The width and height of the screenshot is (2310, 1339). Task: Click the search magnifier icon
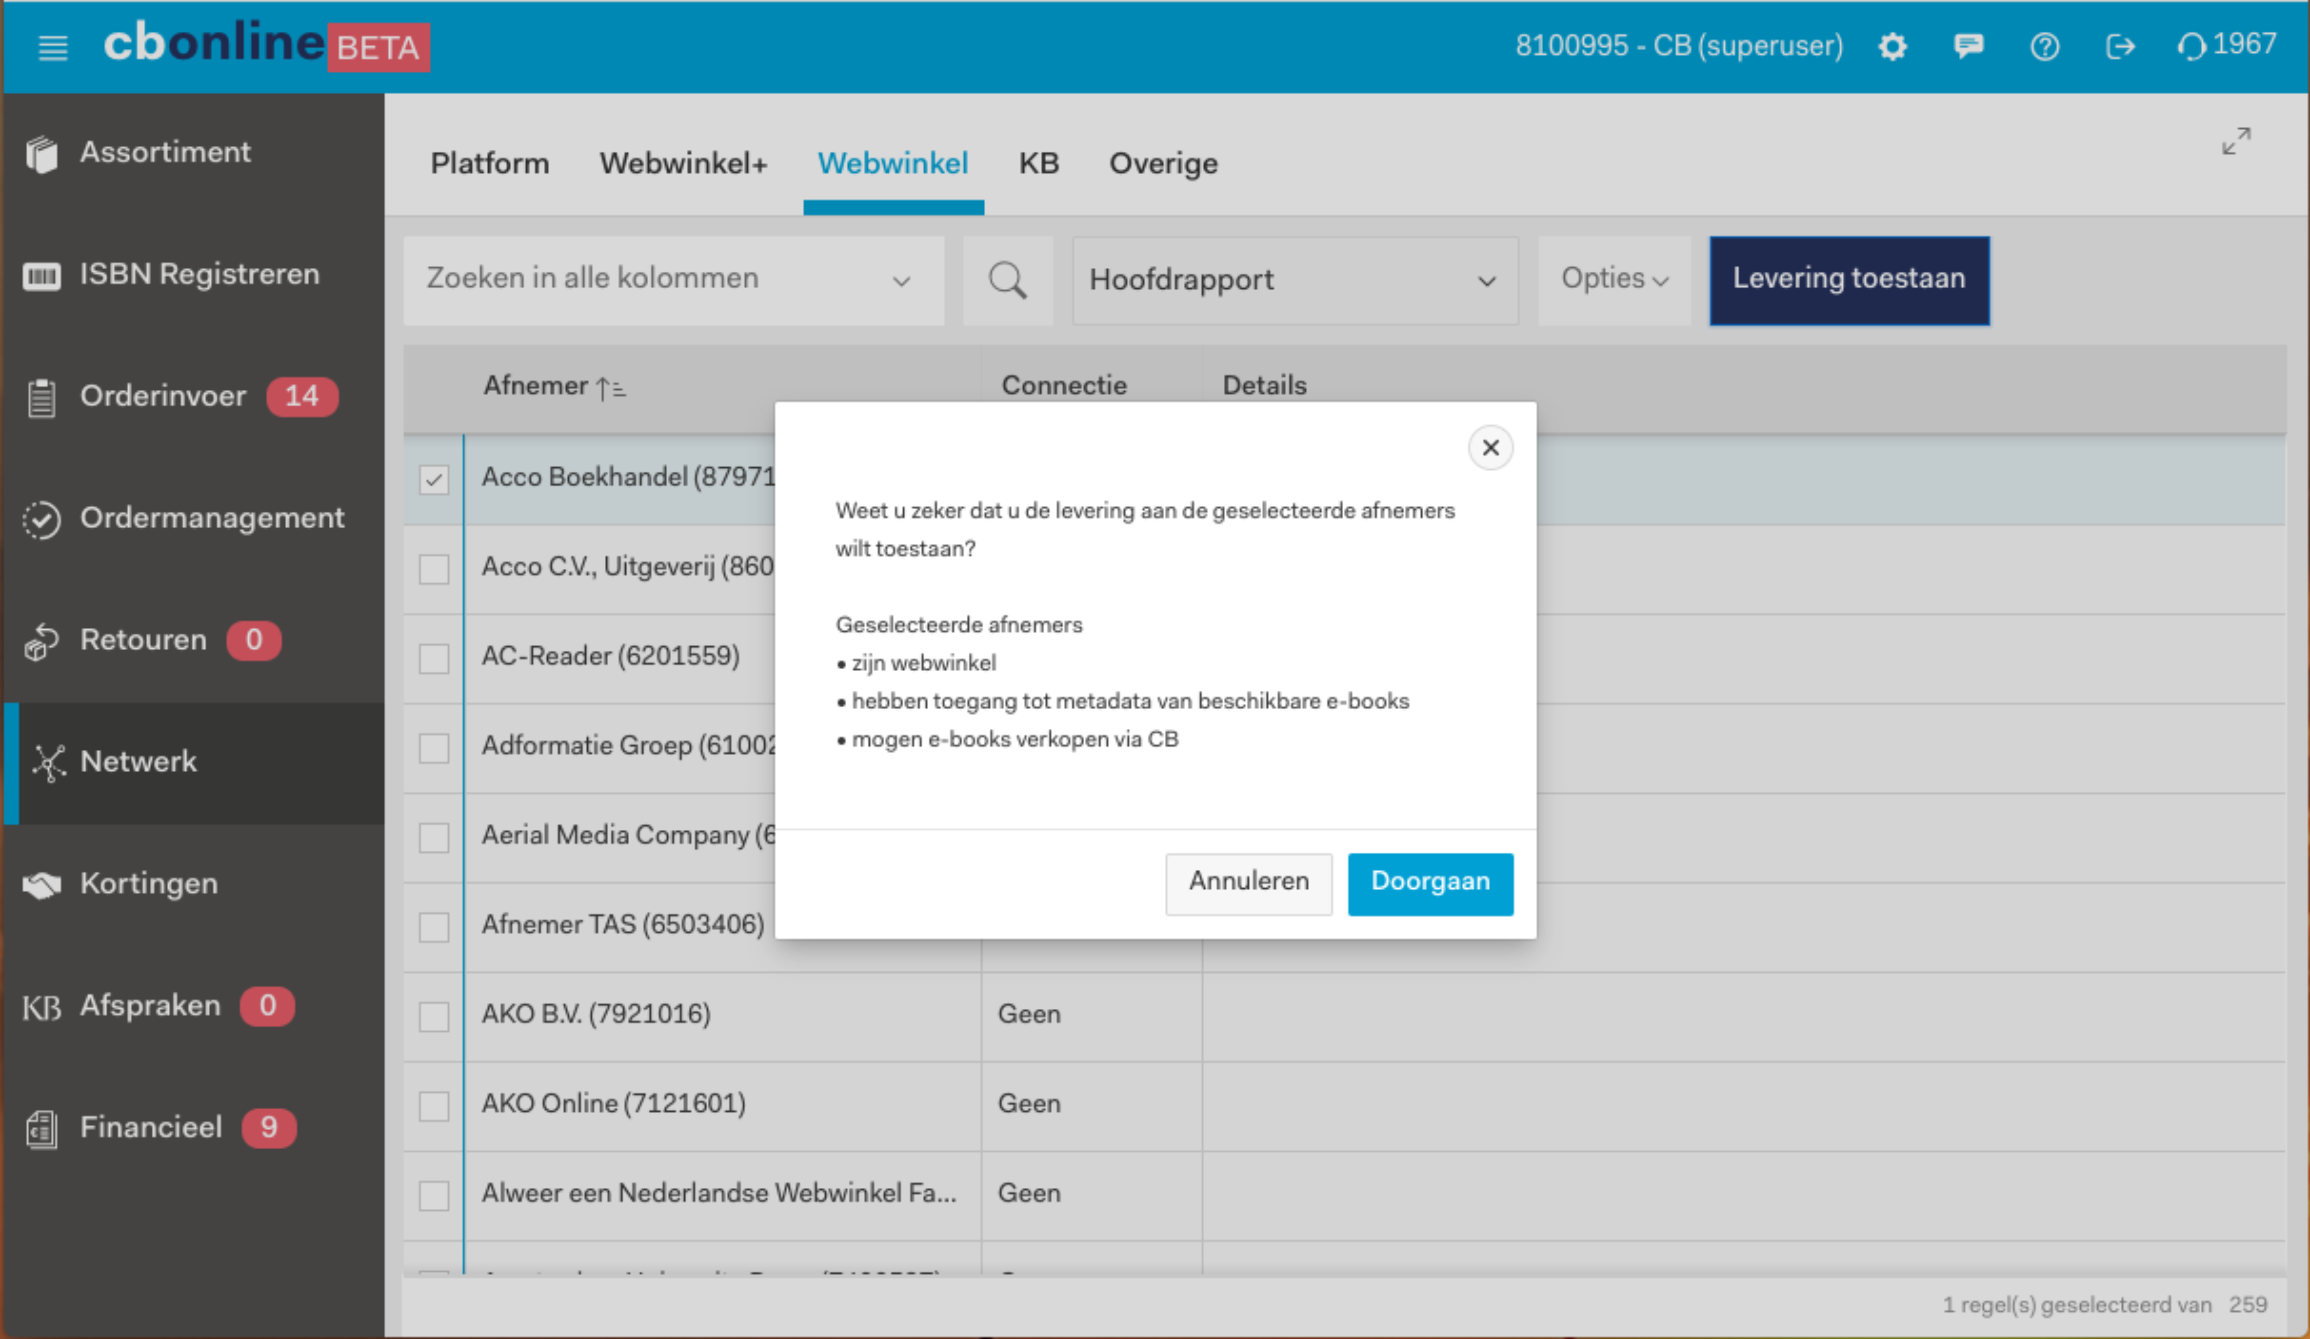click(1007, 280)
